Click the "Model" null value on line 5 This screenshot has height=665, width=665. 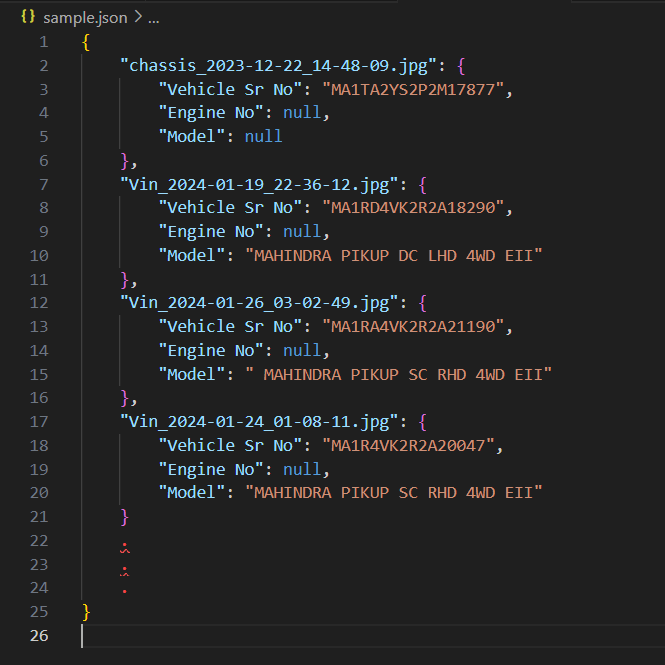263,137
